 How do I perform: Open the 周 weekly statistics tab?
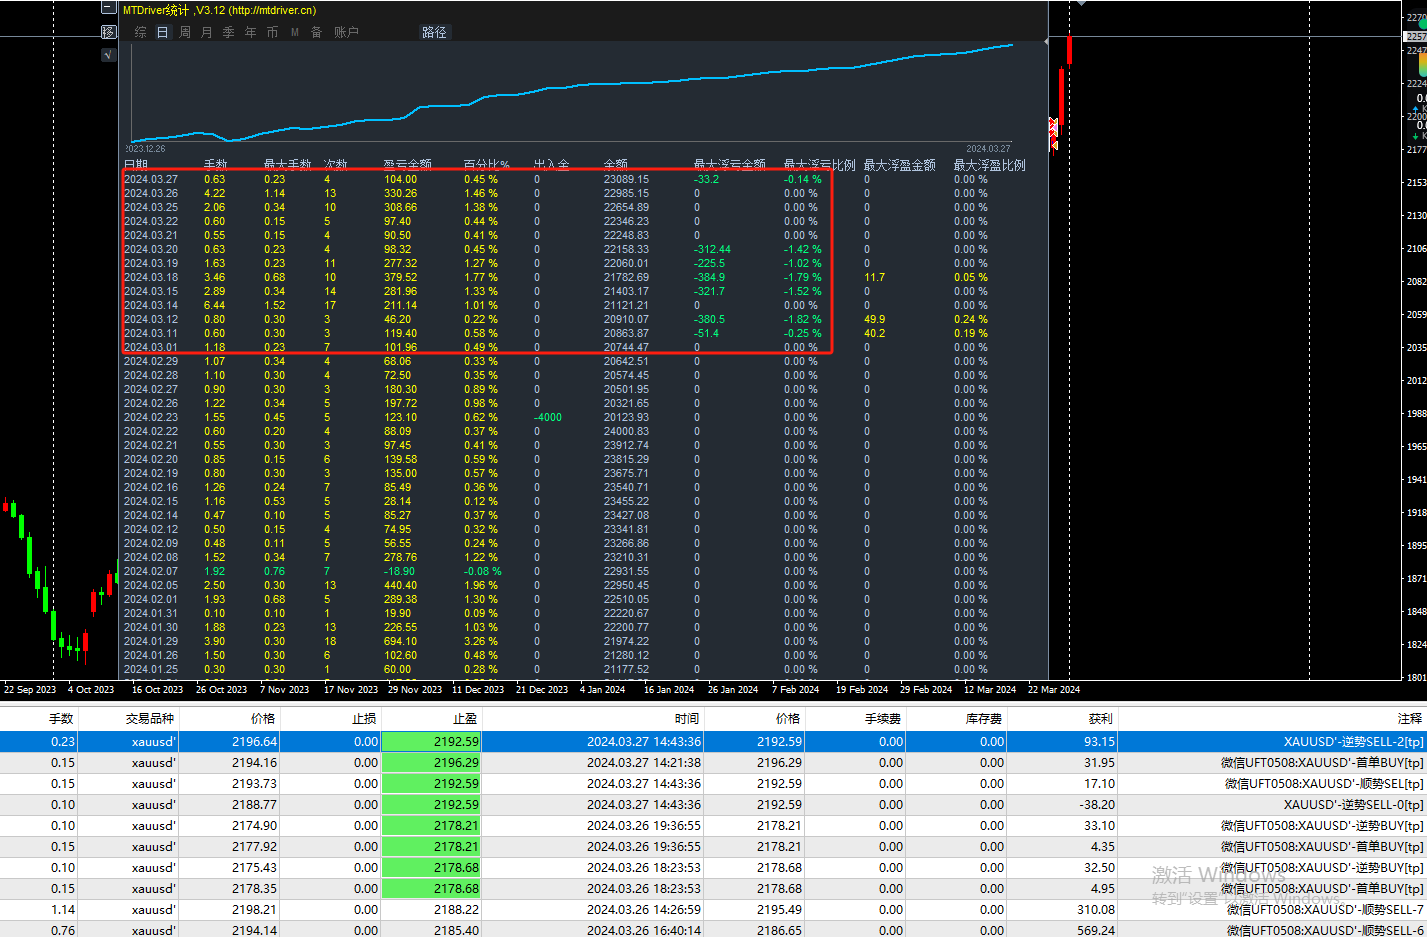(x=185, y=32)
